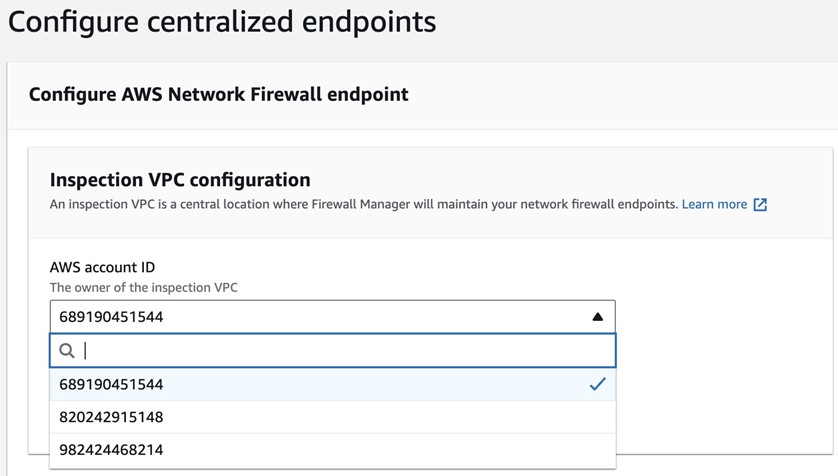838x476 pixels.
Task: Click the inspection VPC description sentence
Action: (x=360, y=204)
